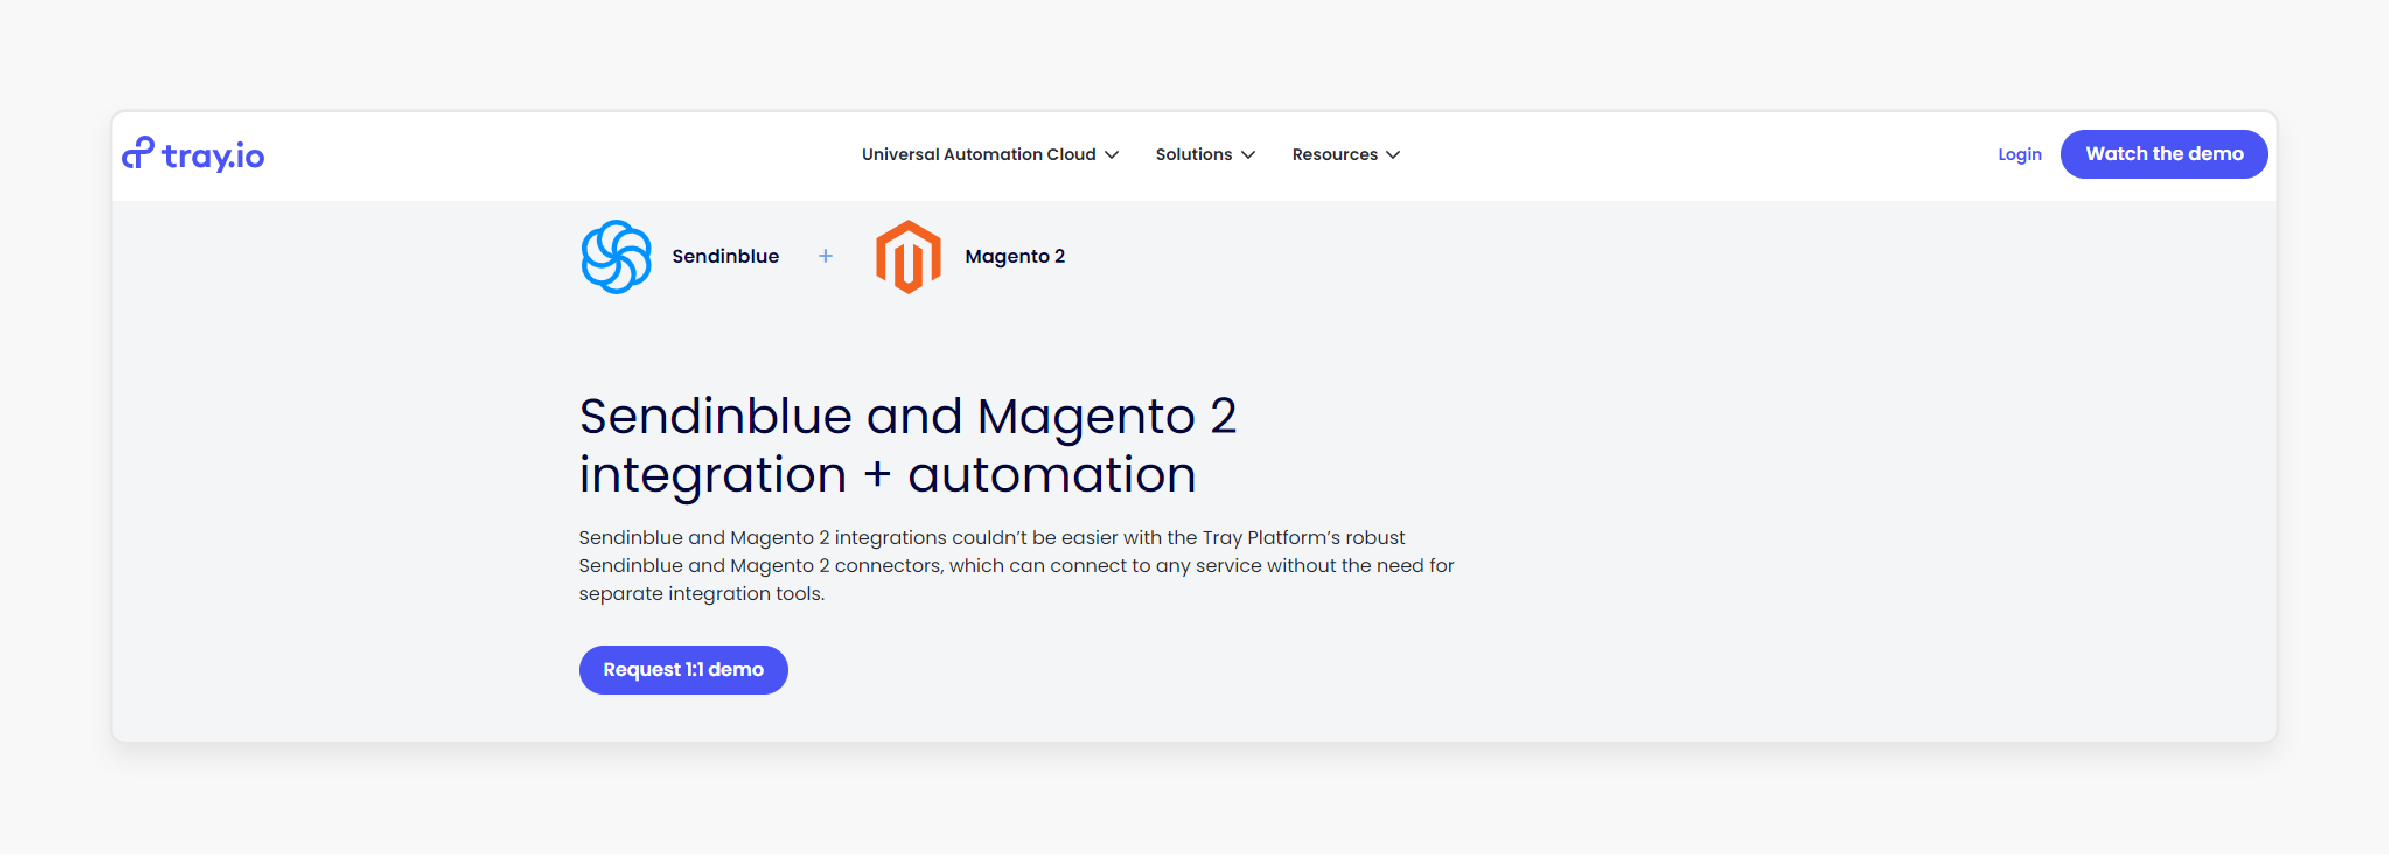Click the Sendinblue label text
The image size is (2389, 855).
(725, 257)
